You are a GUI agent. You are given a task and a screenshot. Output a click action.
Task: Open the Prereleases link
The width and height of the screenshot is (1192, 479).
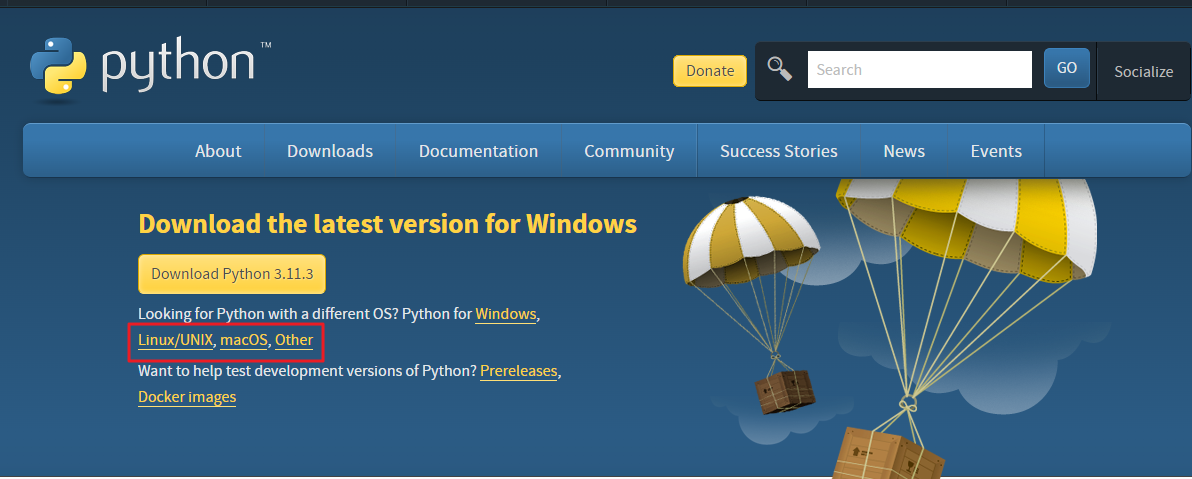519,371
